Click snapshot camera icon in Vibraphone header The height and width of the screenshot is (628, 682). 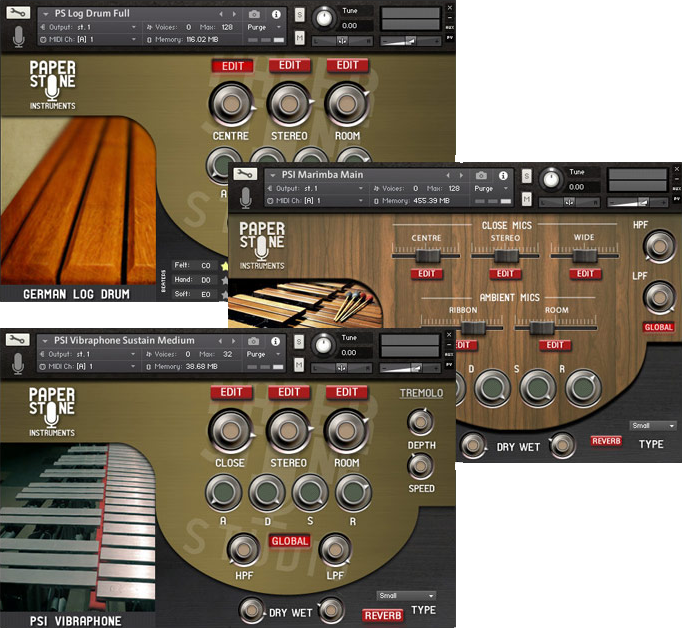coord(254,341)
